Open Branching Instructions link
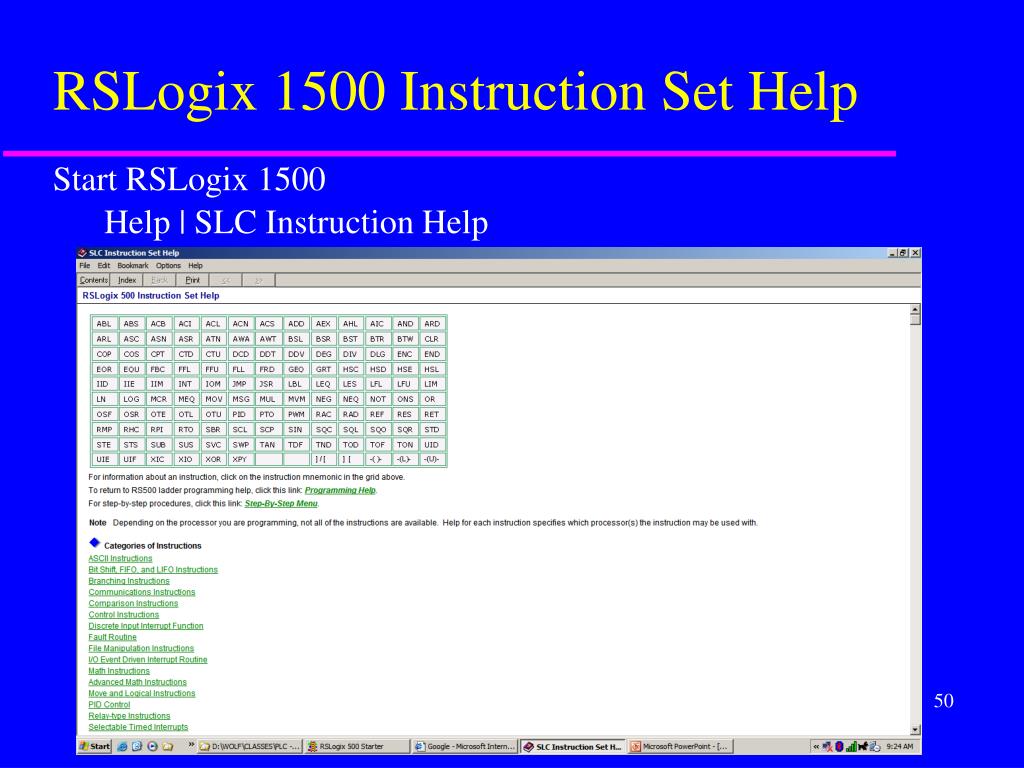1024x768 pixels. tap(129, 581)
